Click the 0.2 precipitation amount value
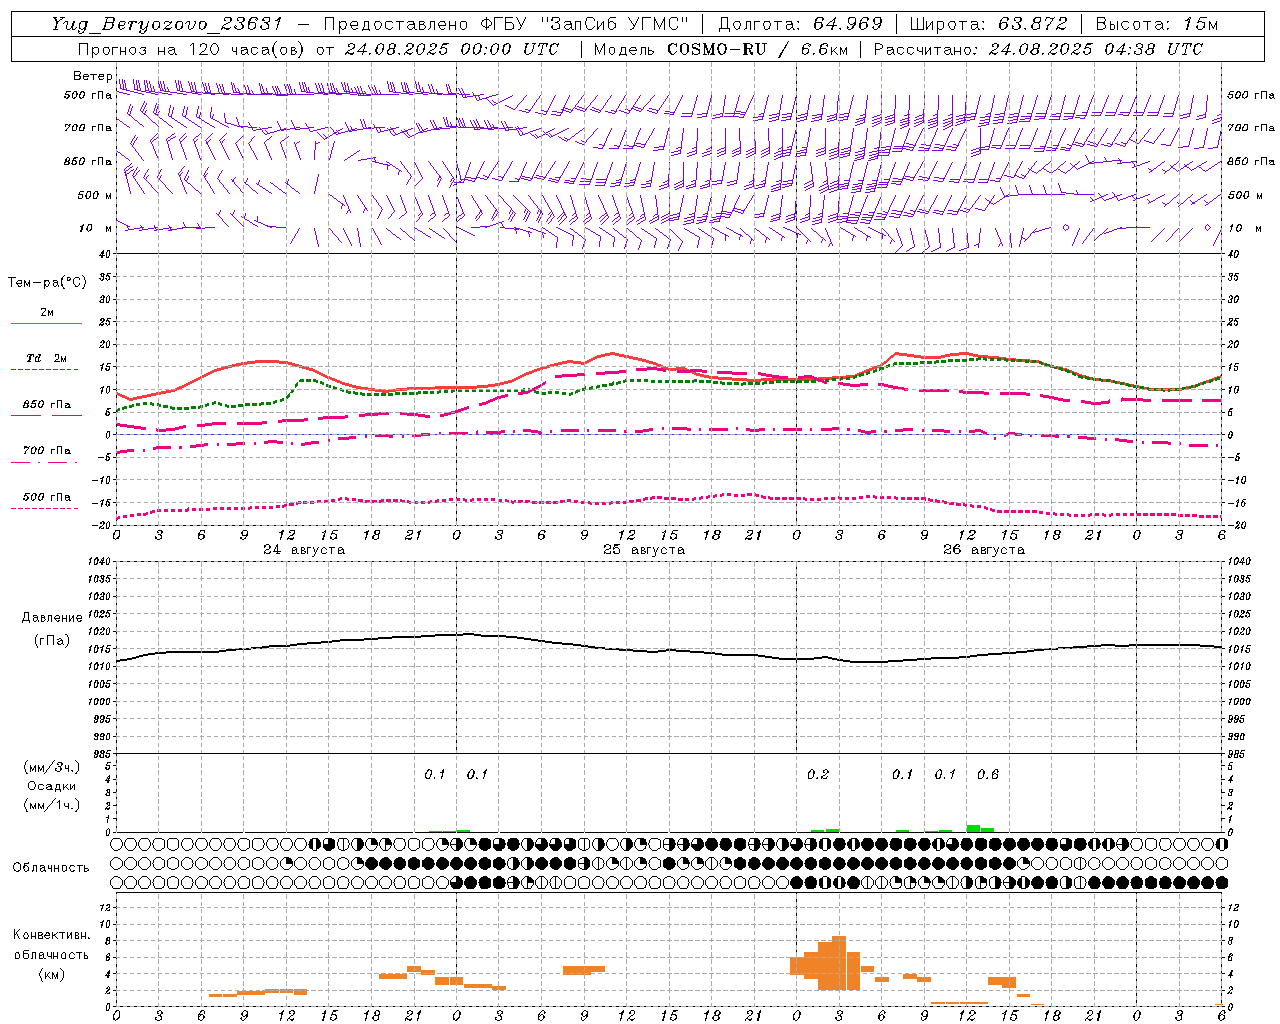1280x1024 pixels. pos(818,775)
